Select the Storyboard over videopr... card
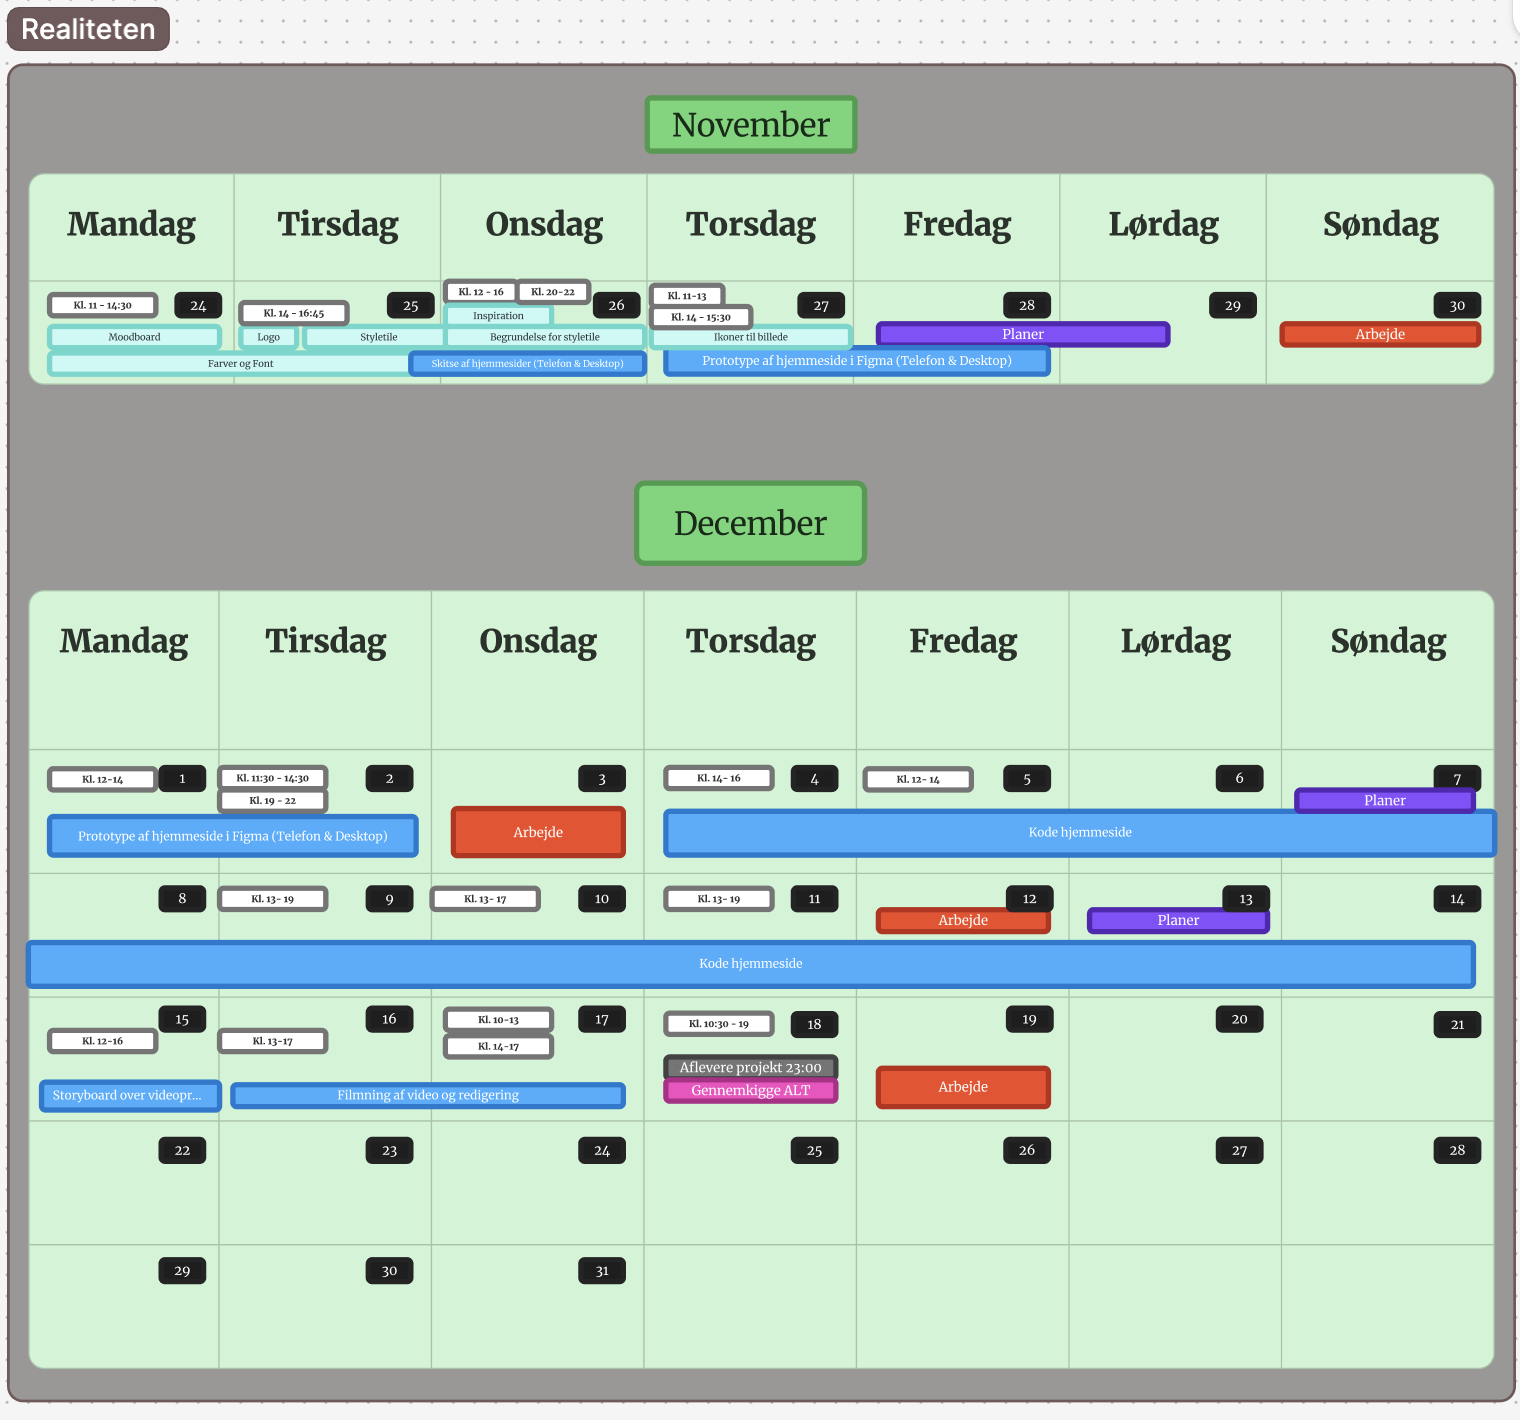1520x1420 pixels. point(130,1095)
